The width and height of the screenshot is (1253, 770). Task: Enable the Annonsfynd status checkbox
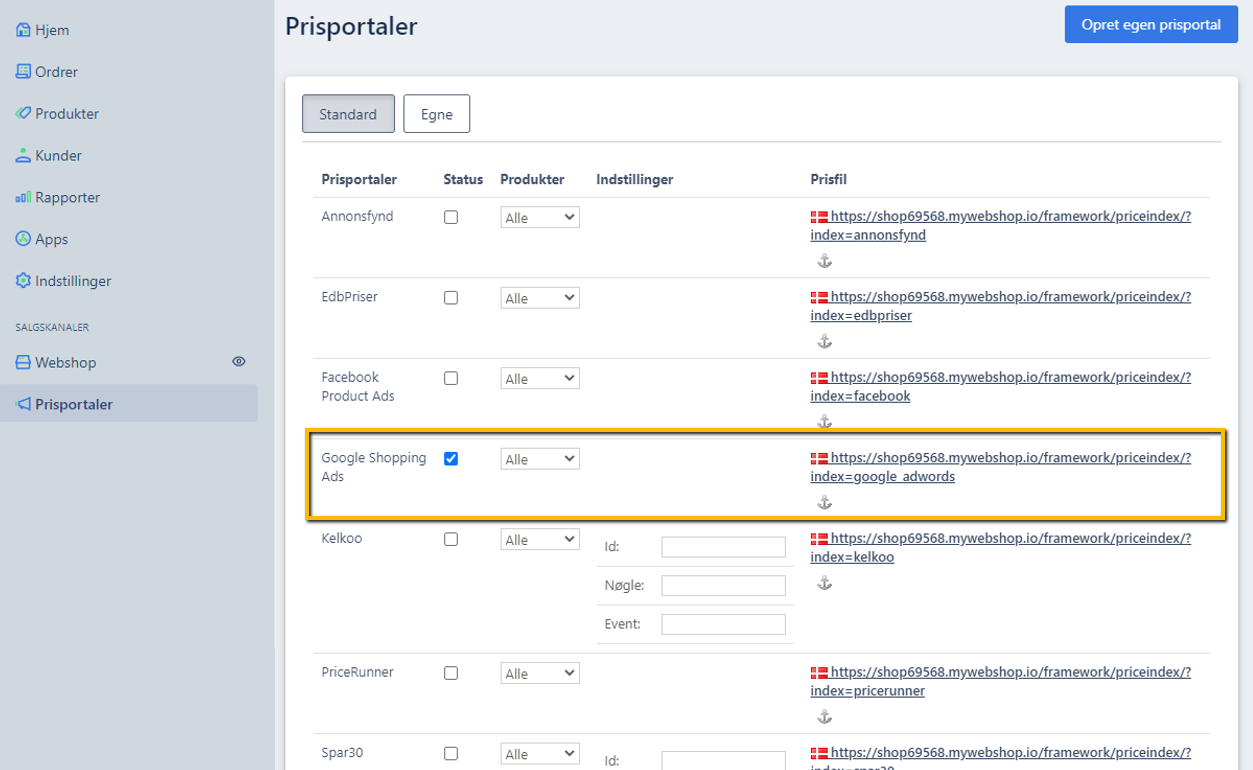point(451,217)
